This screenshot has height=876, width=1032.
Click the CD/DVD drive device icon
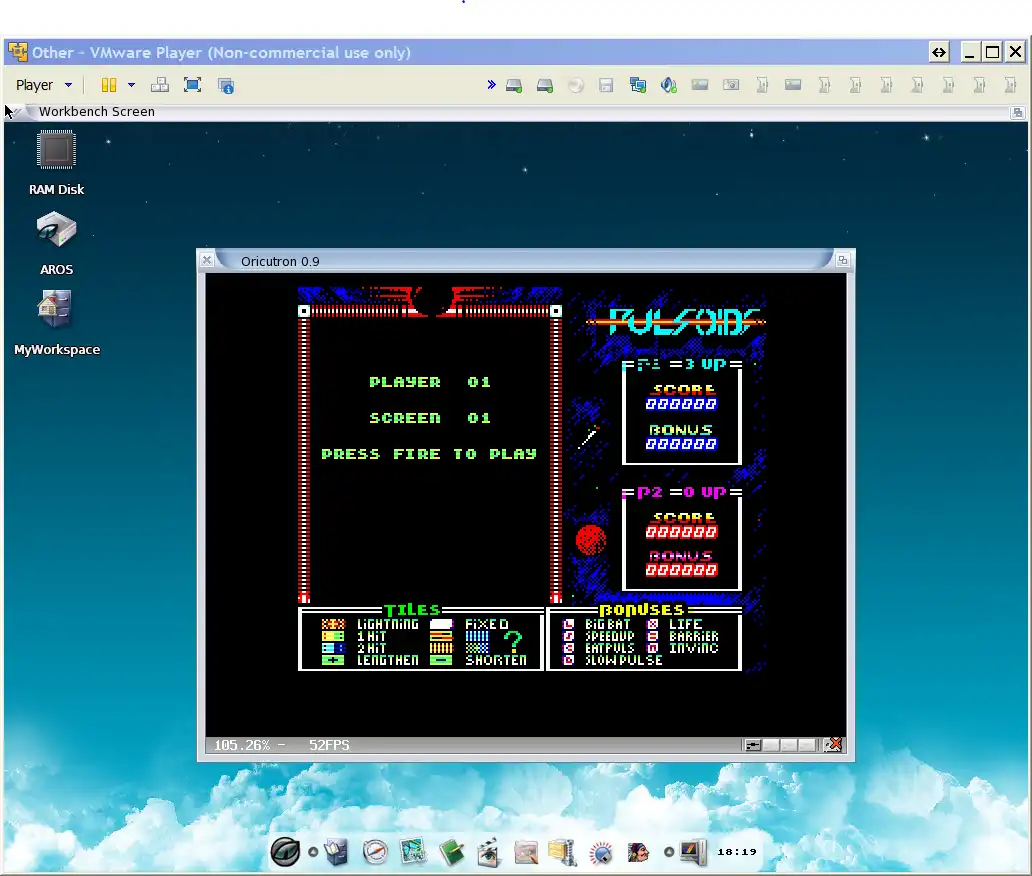[x=576, y=86]
